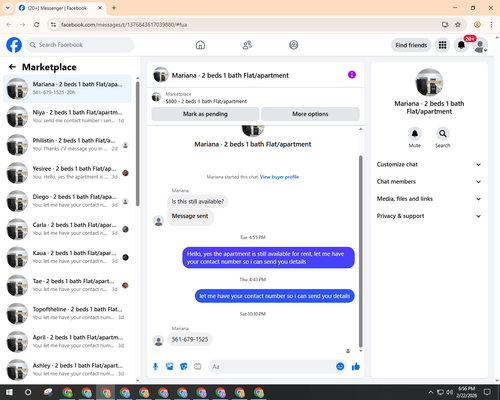
Task: Open Carla conversation in list
Action: coord(67,229)
